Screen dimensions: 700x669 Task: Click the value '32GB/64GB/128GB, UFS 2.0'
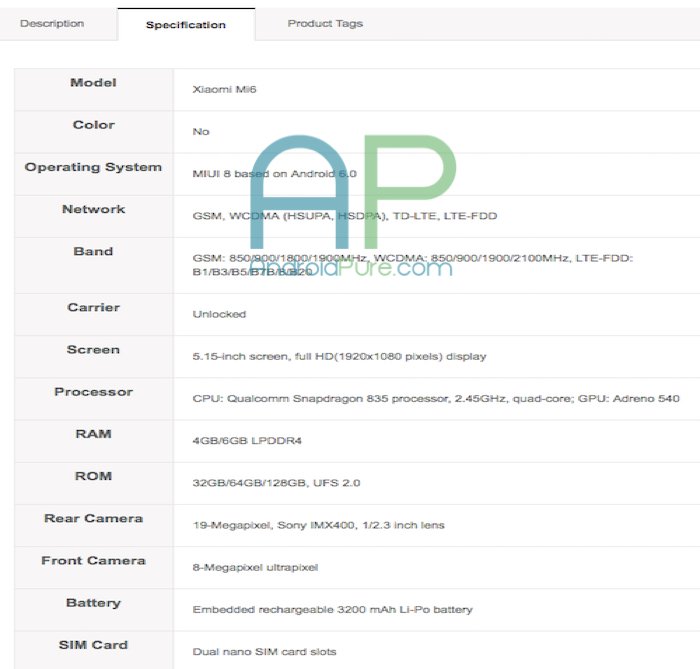[x=276, y=483]
